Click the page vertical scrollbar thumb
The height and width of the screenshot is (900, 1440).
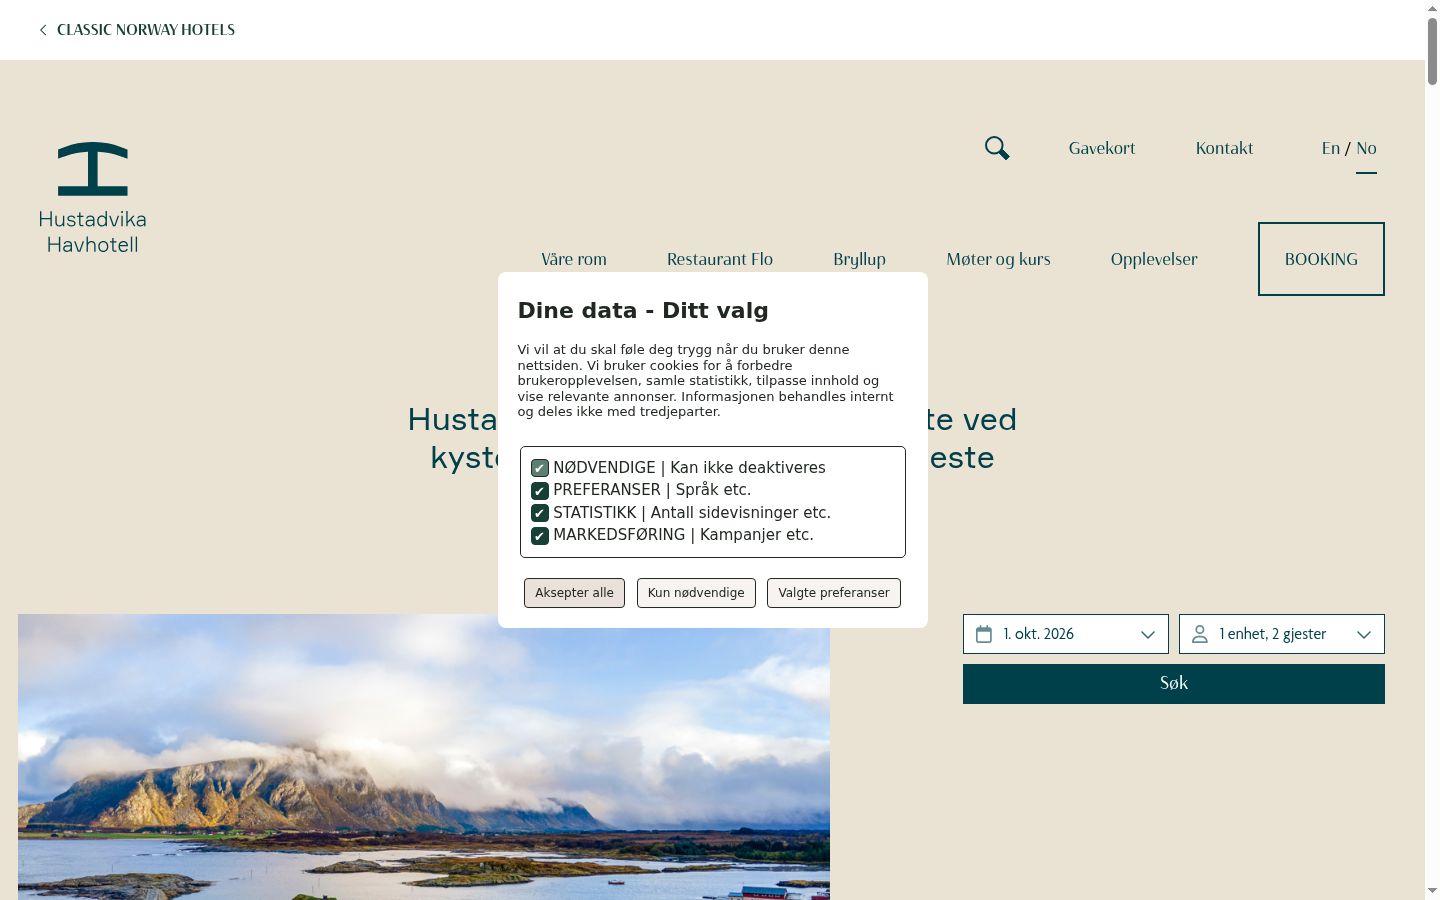coord(1432,50)
